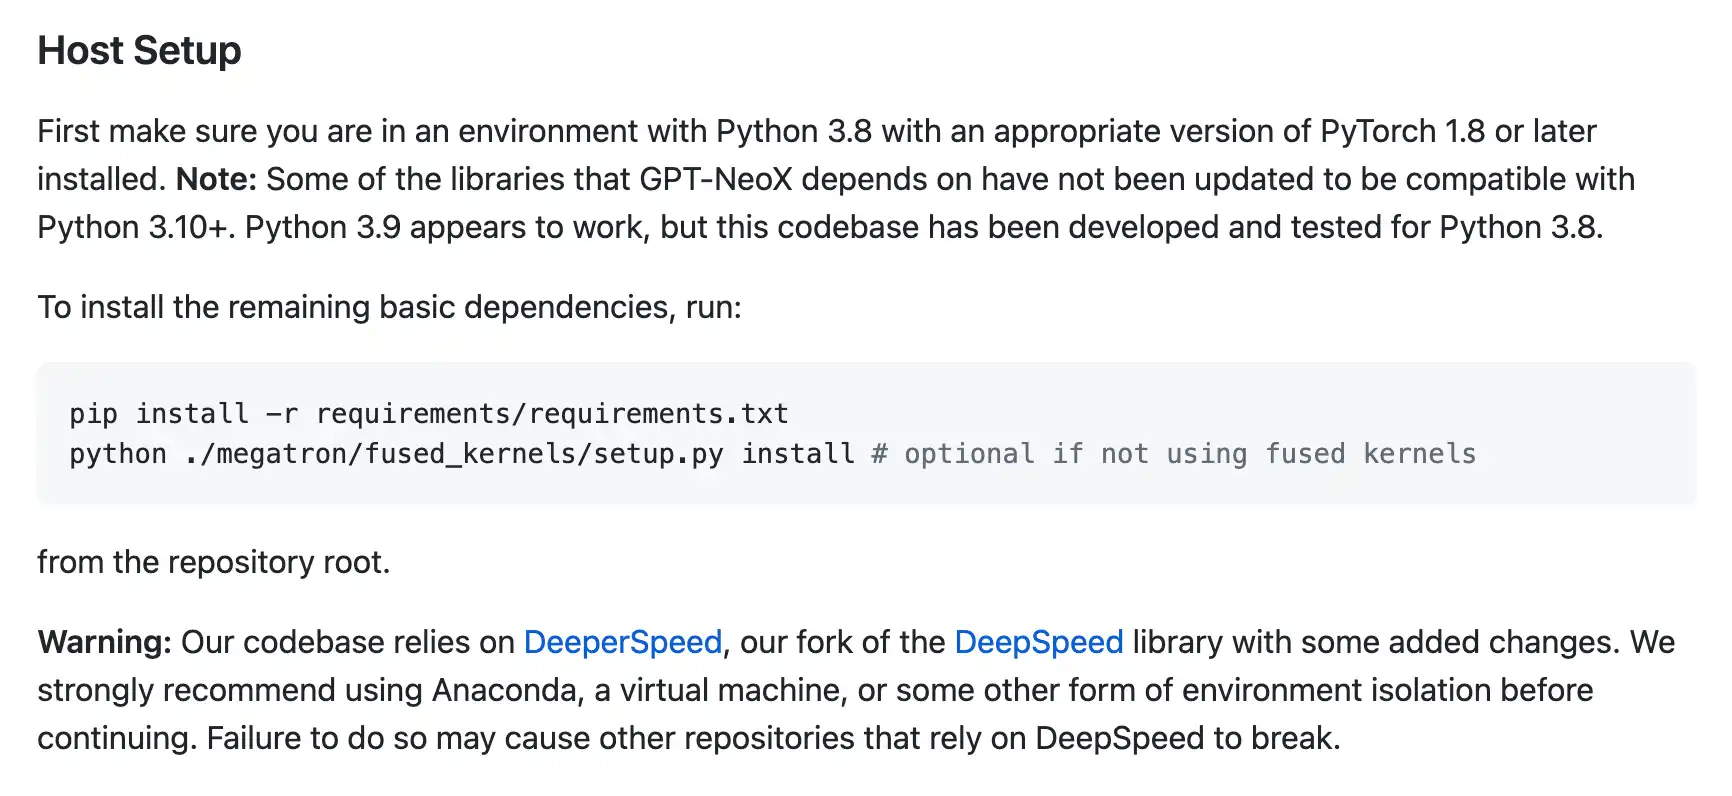This screenshot has height=796, width=1732.
Task: Click the python fused_kernels setup.py command
Action: (462, 454)
